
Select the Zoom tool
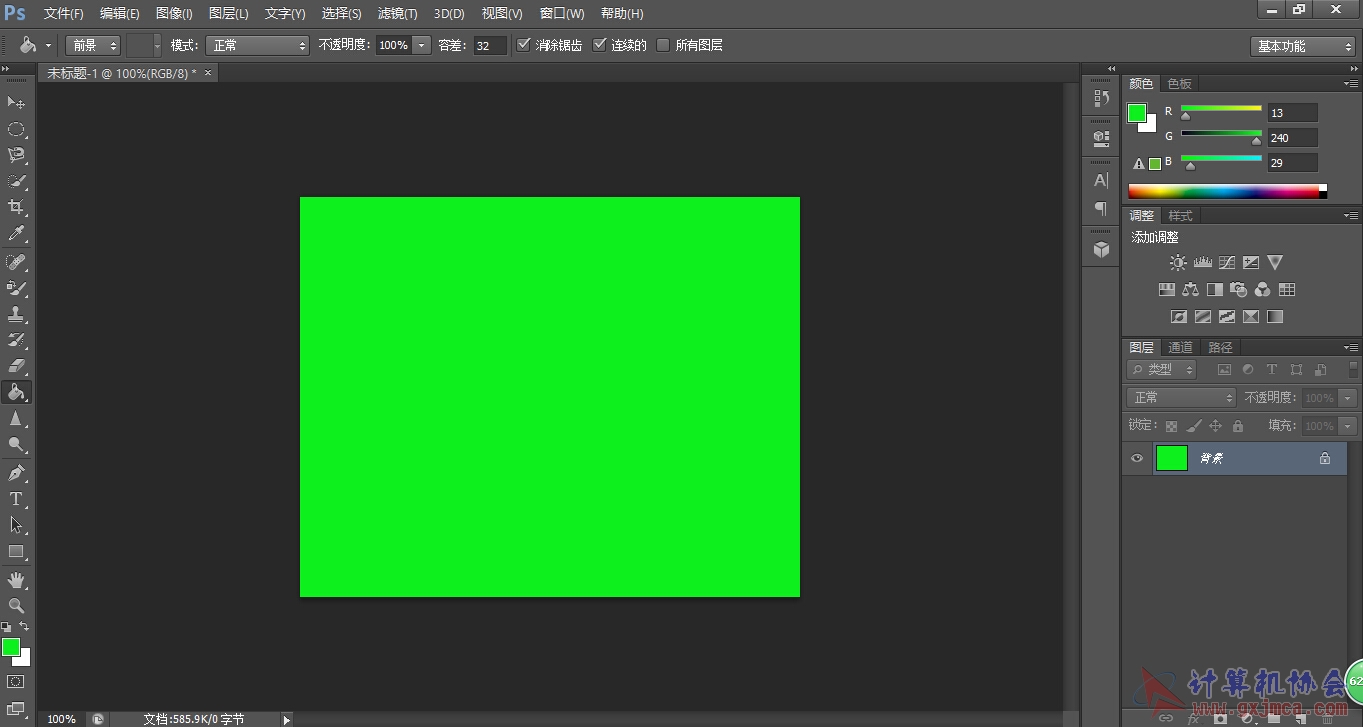(16, 606)
